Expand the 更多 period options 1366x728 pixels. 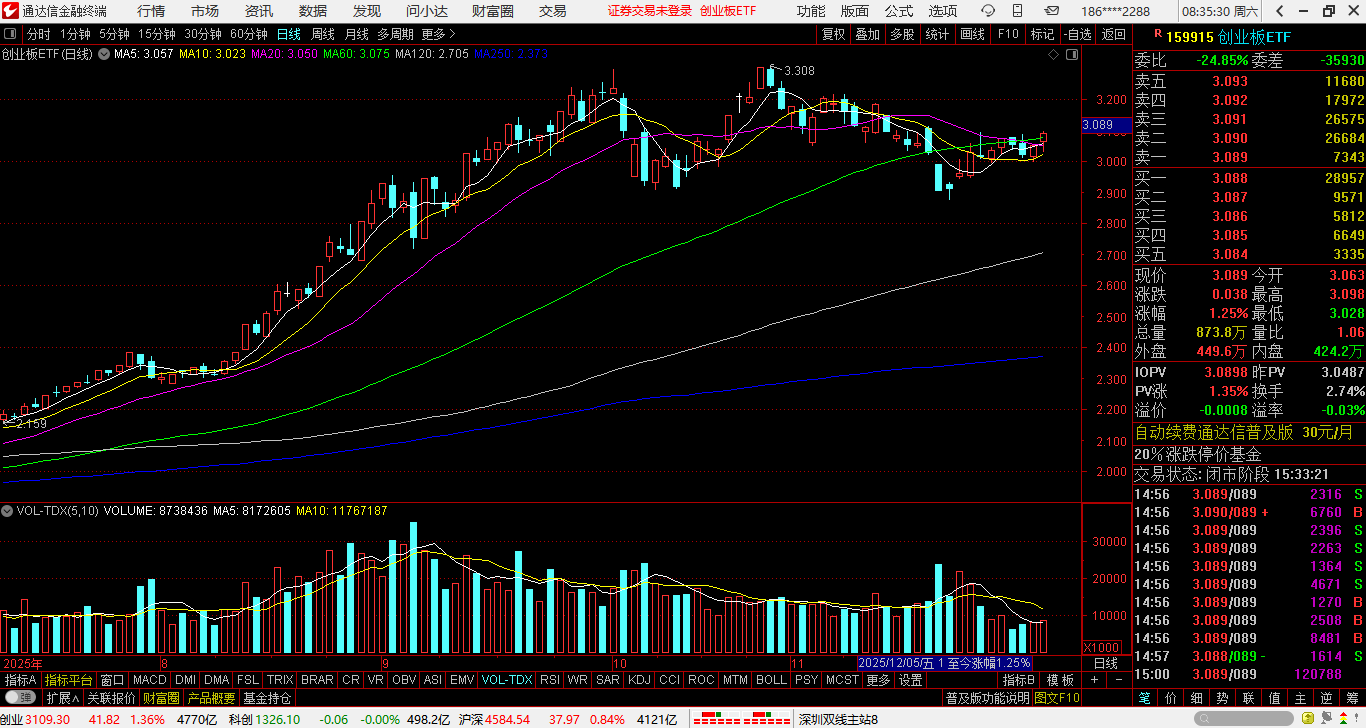pos(433,34)
